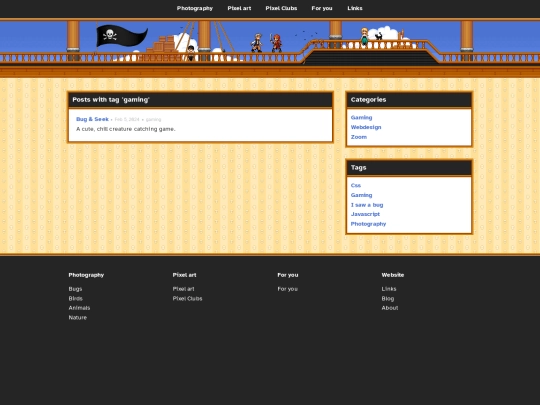
Task: Click the stacked wooden crates in banner
Action: coord(163,44)
